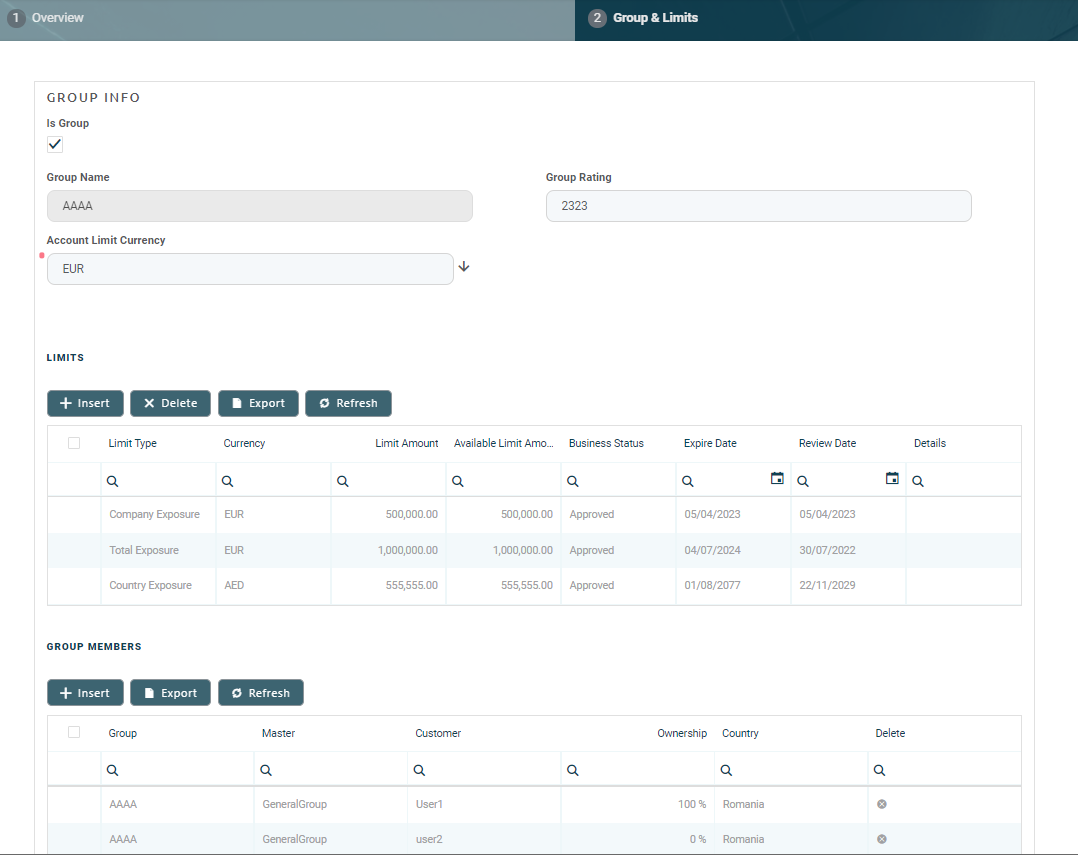Insert a new limit entry
1078x855 pixels.
click(85, 403)
